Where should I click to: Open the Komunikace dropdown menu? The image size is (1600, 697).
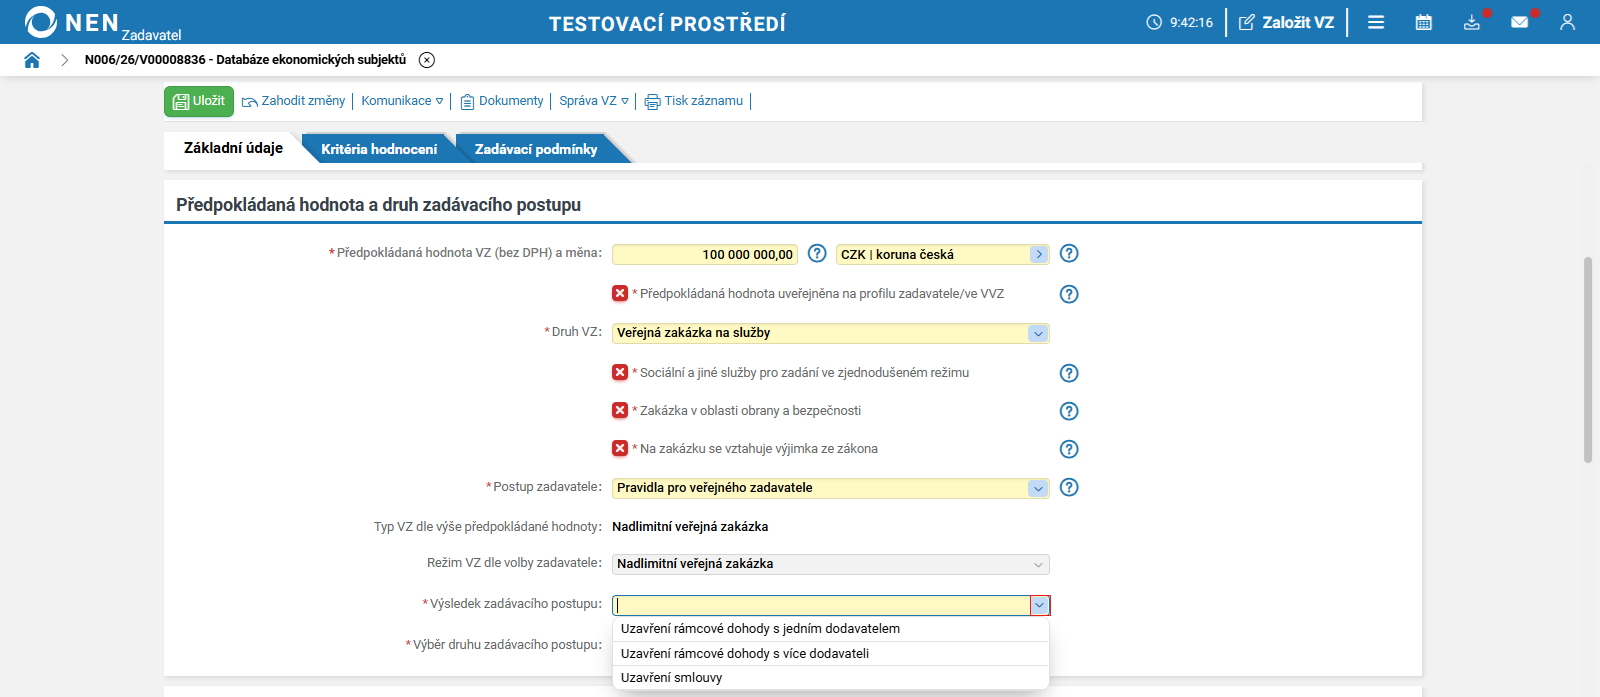[402, 101]
